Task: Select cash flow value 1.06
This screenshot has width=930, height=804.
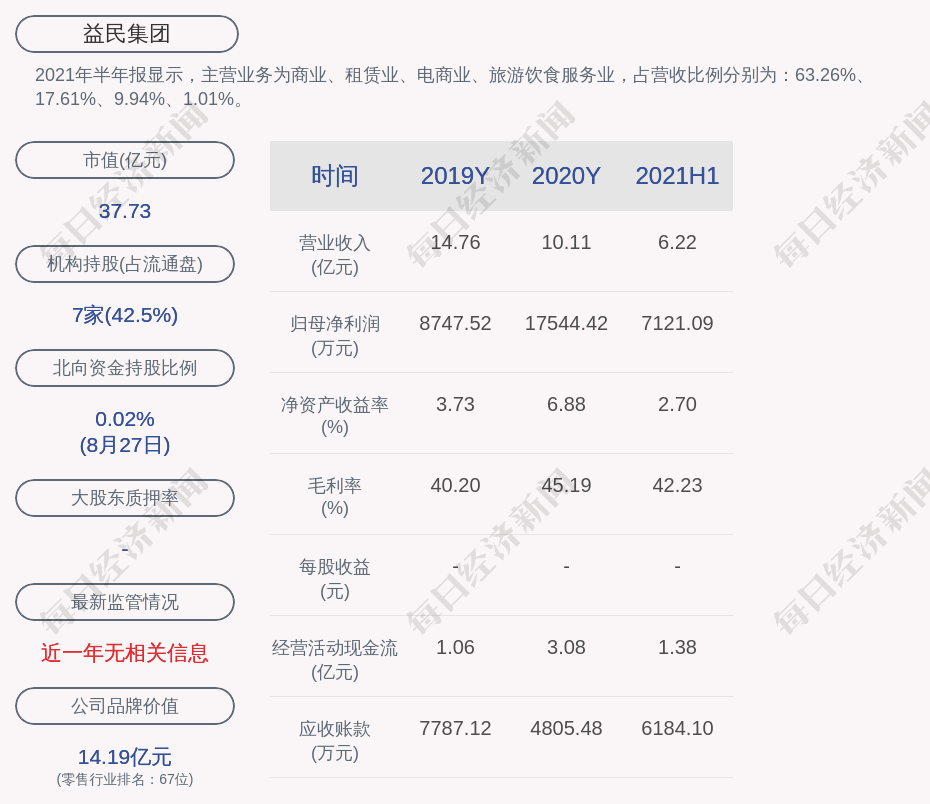Action: (x=455, y=647)
